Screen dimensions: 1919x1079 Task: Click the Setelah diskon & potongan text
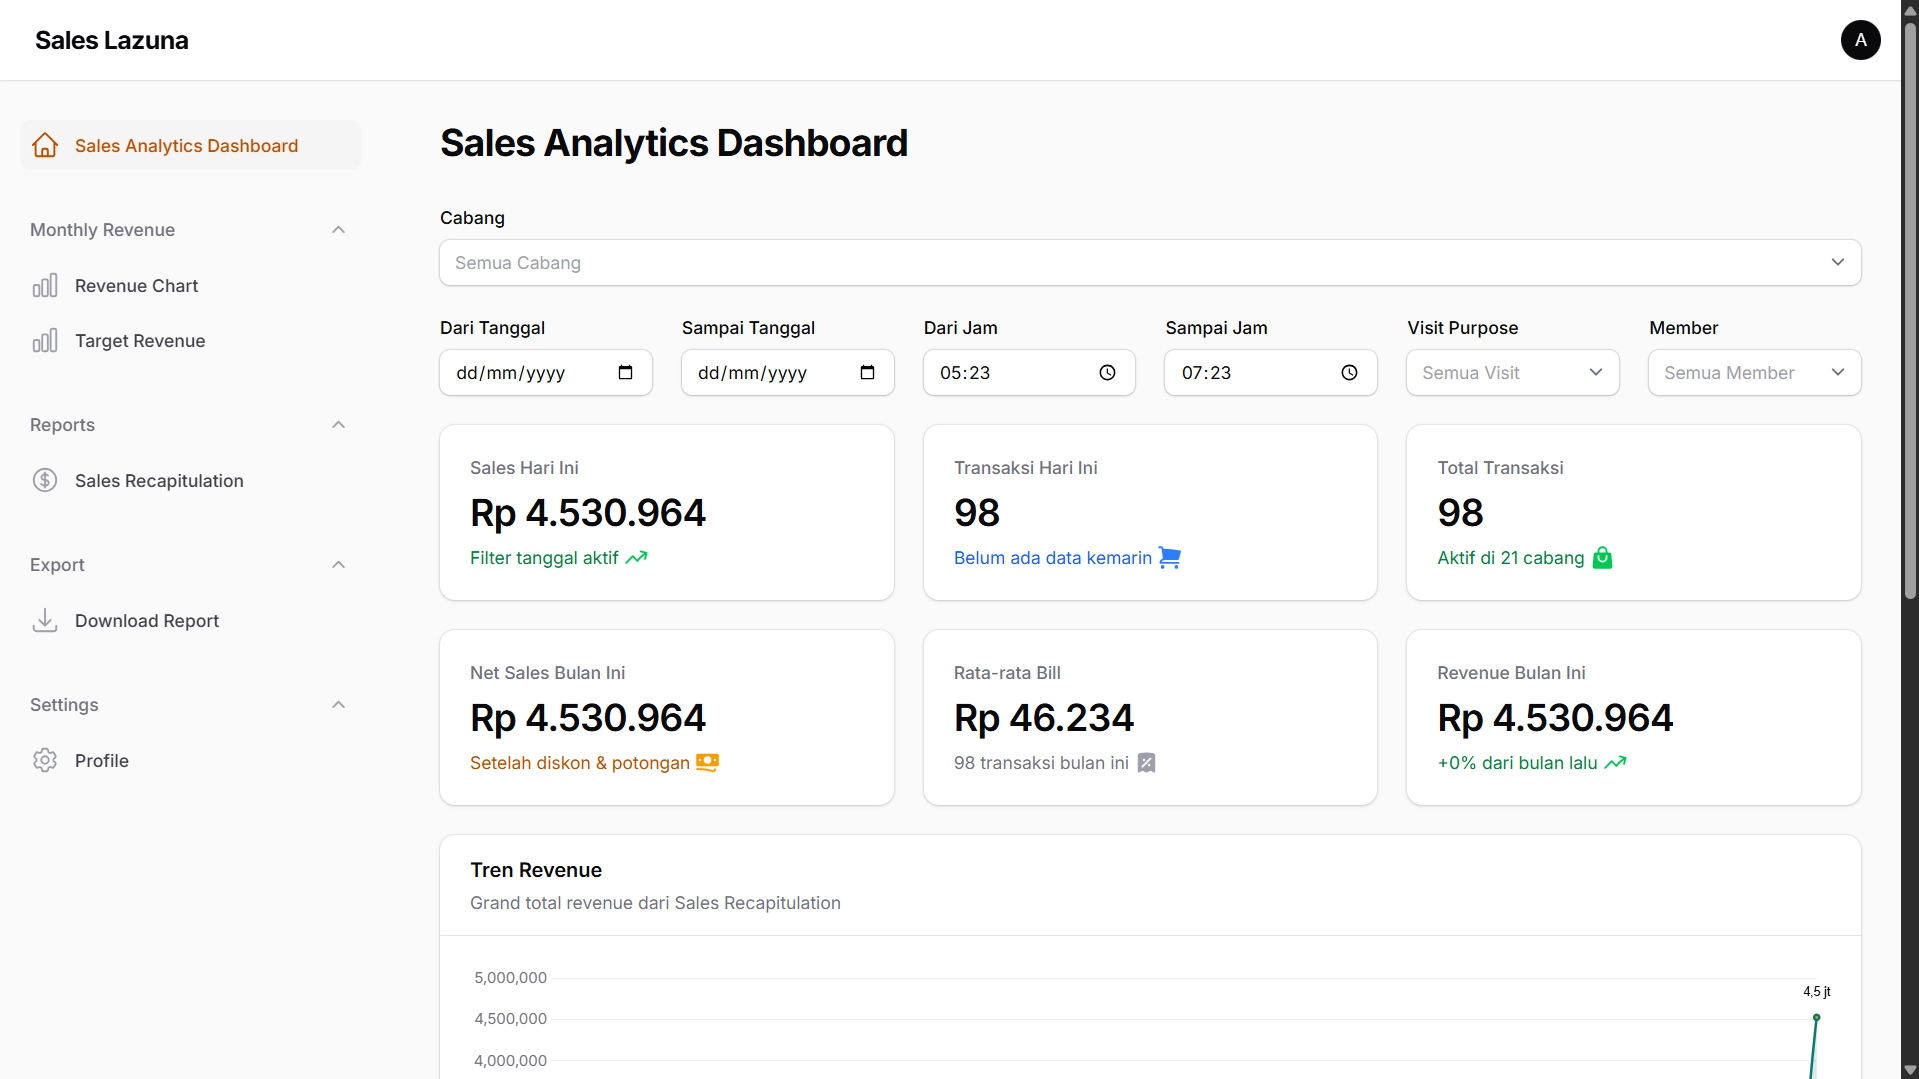coord(580,763)
